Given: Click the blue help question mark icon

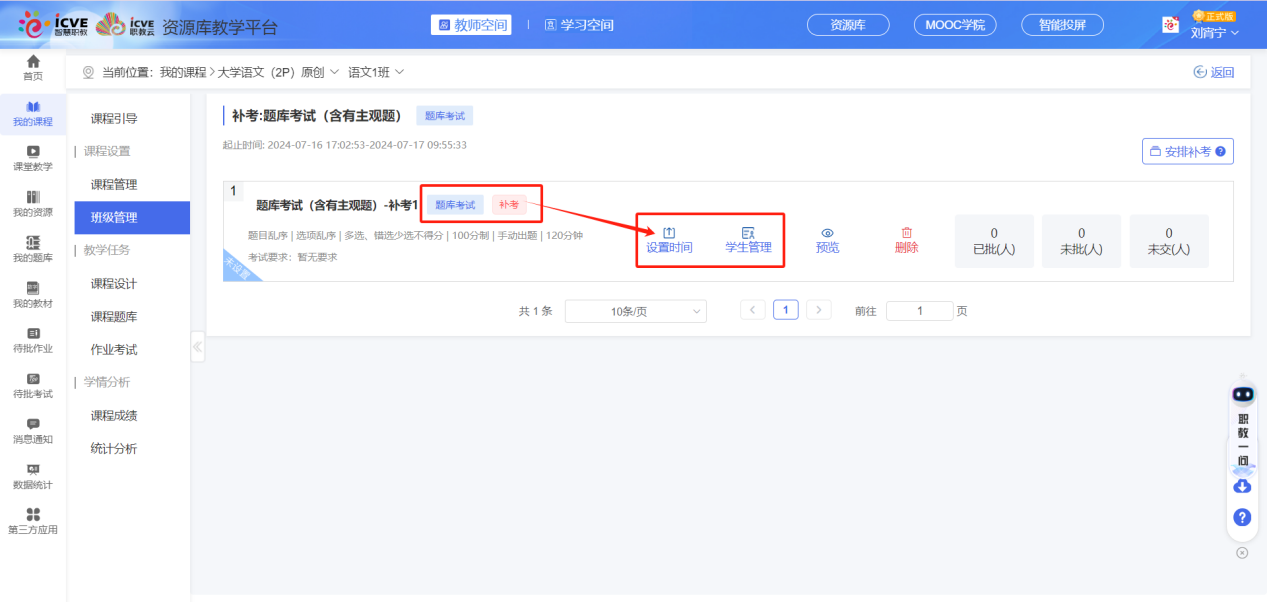Looking at the screenshot, I should click(1242, 517).
